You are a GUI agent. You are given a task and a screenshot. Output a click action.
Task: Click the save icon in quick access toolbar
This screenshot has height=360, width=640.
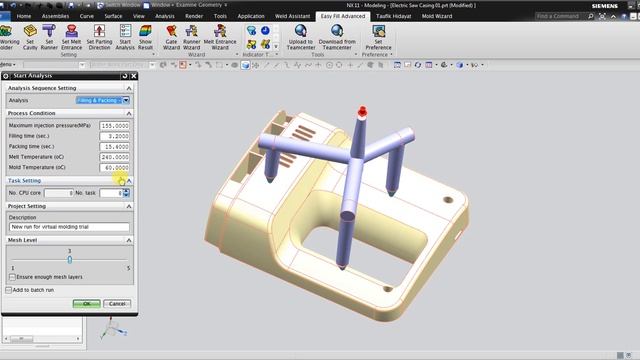pos(71,5)
